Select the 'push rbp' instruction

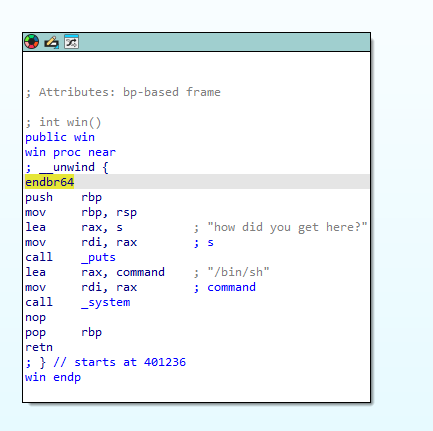[63, 197]
